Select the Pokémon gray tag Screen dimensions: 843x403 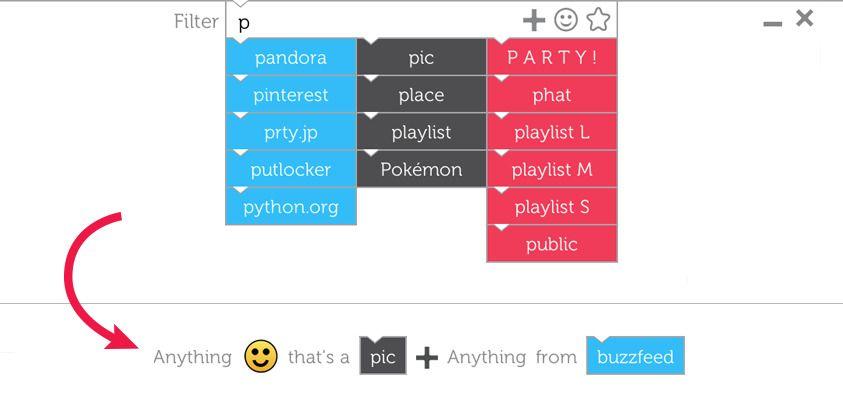[x=422, y=169]
